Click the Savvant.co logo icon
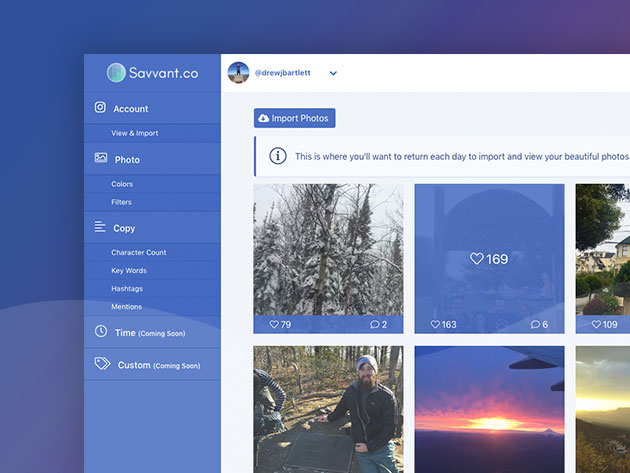Image resolution: width=630 pixels, height=473 pixels. [x=117, y=73]
